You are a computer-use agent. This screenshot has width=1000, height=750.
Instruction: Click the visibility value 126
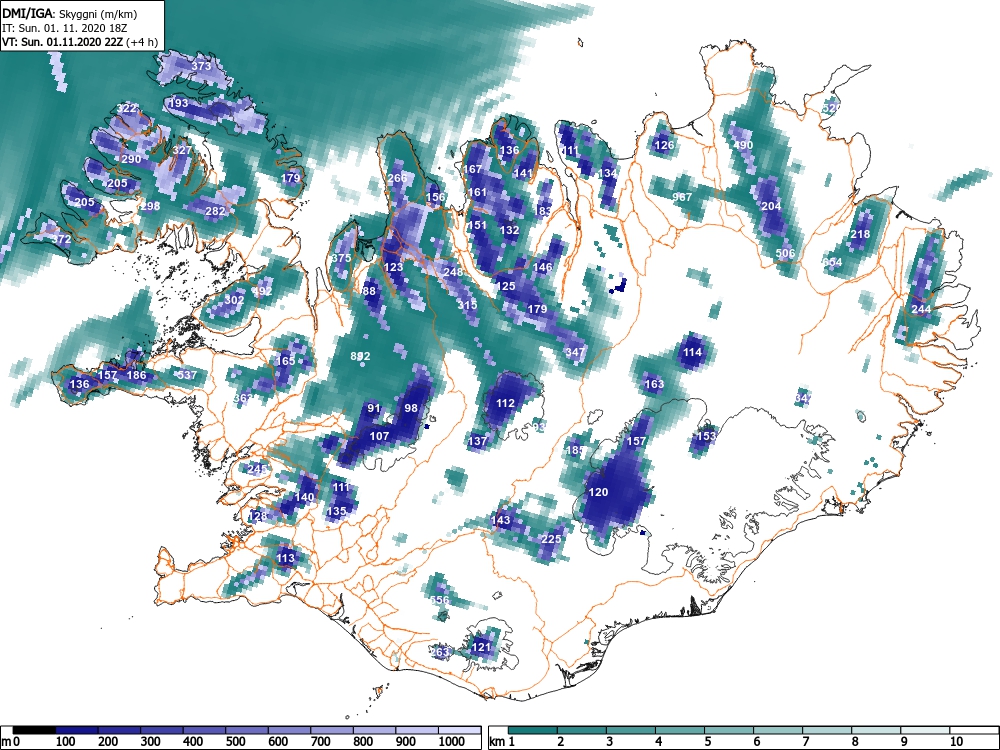click(665, 145)
